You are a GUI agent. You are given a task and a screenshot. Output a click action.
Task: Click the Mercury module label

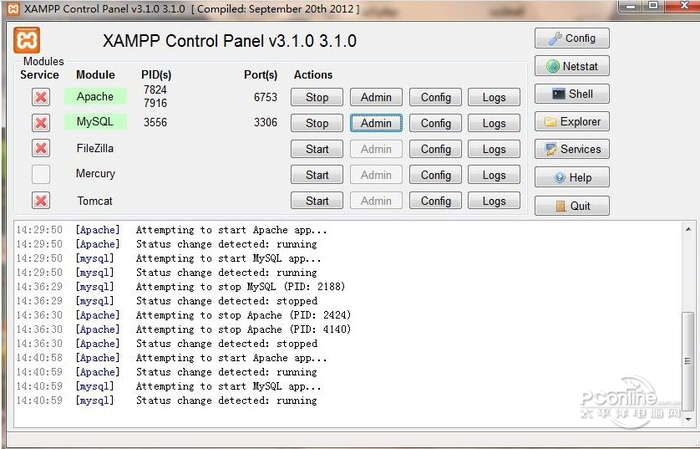95,174
